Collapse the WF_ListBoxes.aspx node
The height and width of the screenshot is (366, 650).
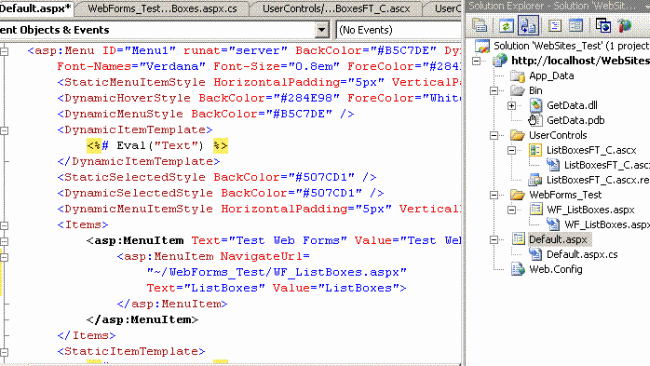tap(512, 210)
